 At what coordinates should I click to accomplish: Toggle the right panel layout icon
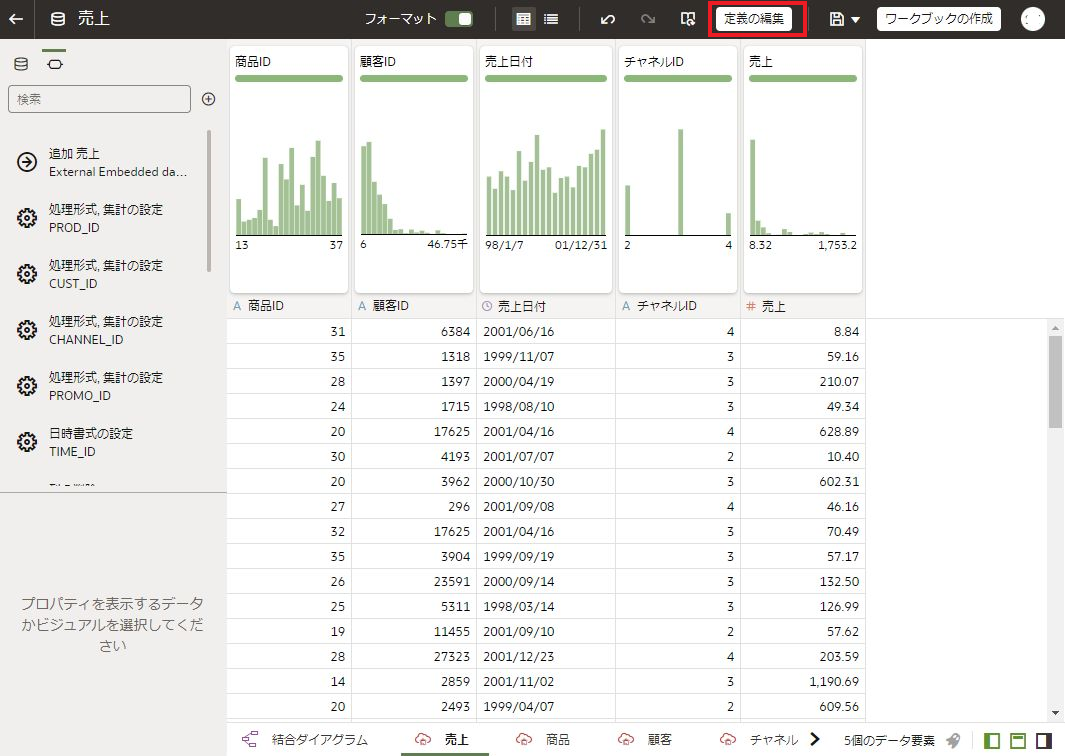coord(1044,740)
